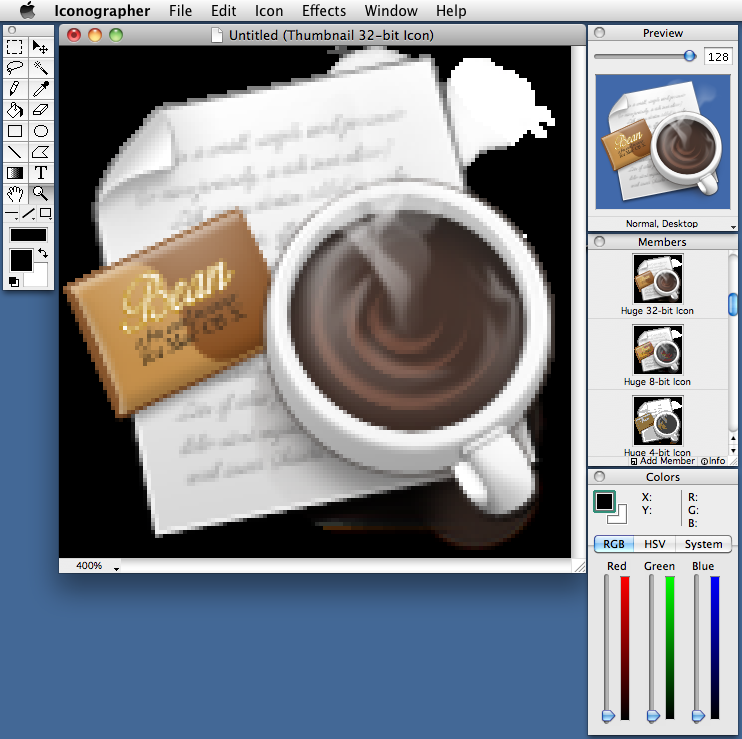Swap foreground and background colors arrow

coord(43,254)
